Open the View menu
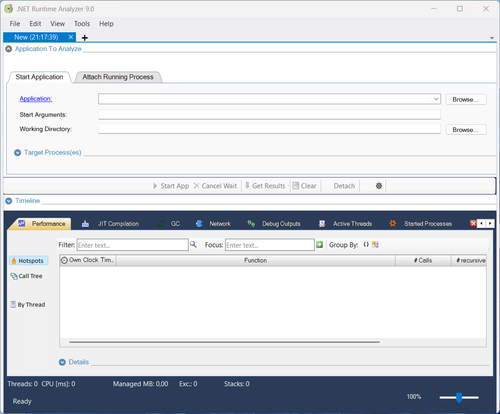This screenshot has width=500, height=414. (57, 24)
